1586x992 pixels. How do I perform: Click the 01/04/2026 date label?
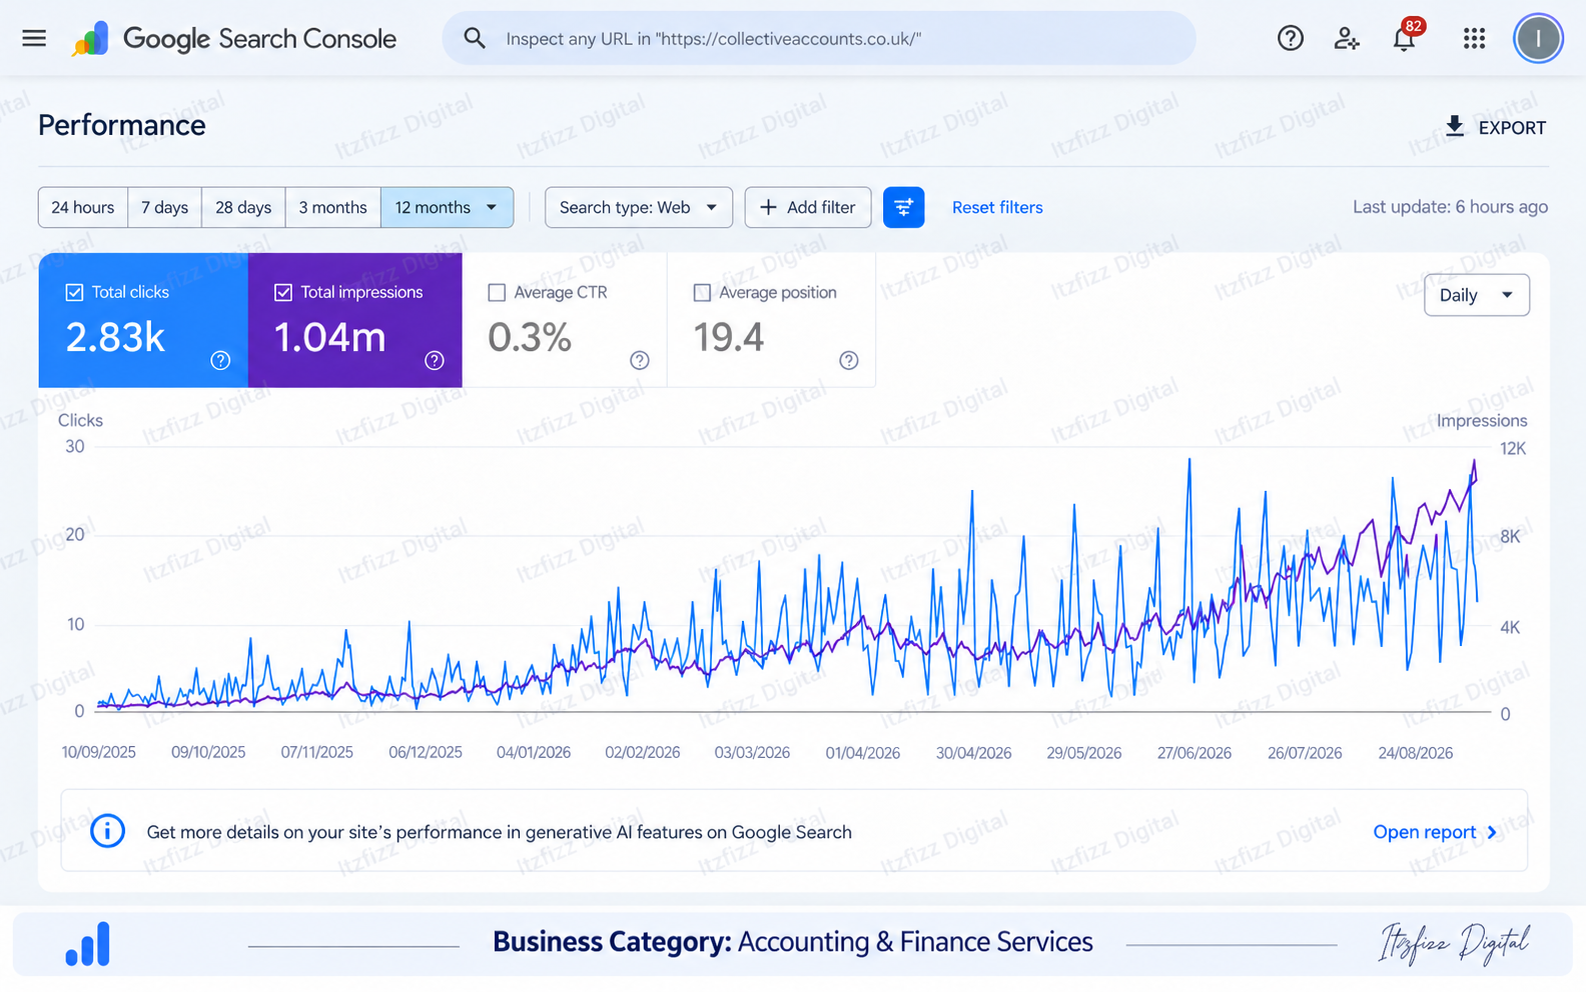click(862, 753)
